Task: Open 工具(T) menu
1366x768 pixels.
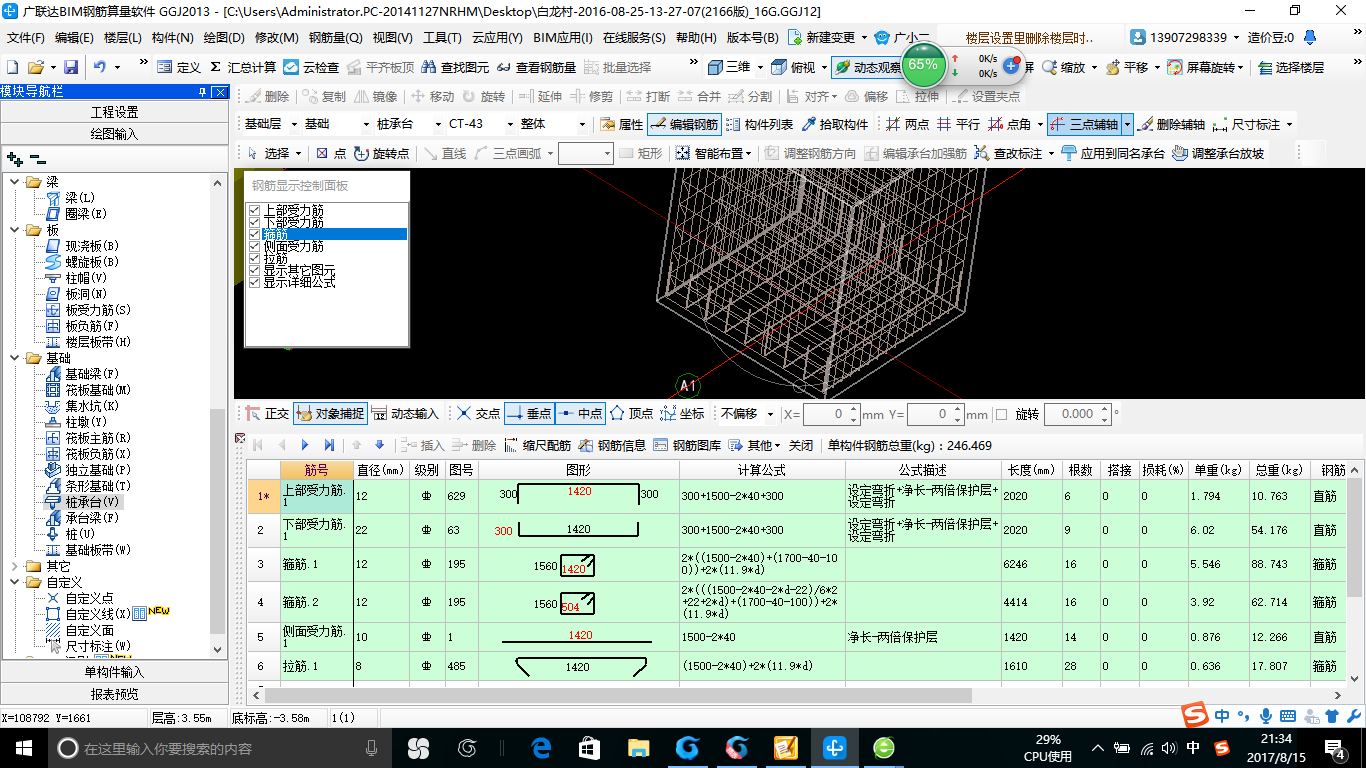Action: coord(442,38)
